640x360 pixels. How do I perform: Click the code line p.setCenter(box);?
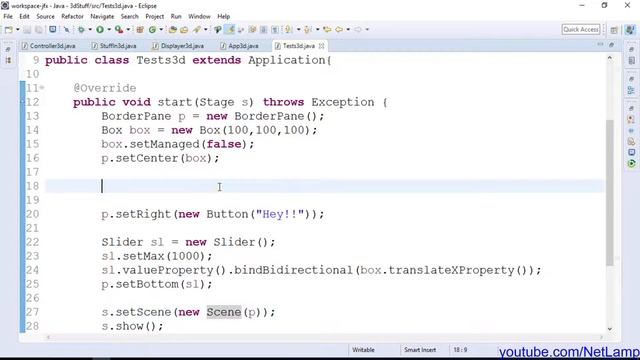[x=160, y=158]
